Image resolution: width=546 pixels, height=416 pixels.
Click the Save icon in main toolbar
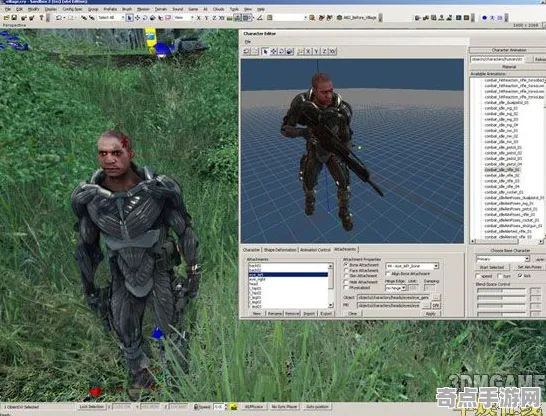tap(14, 17)
